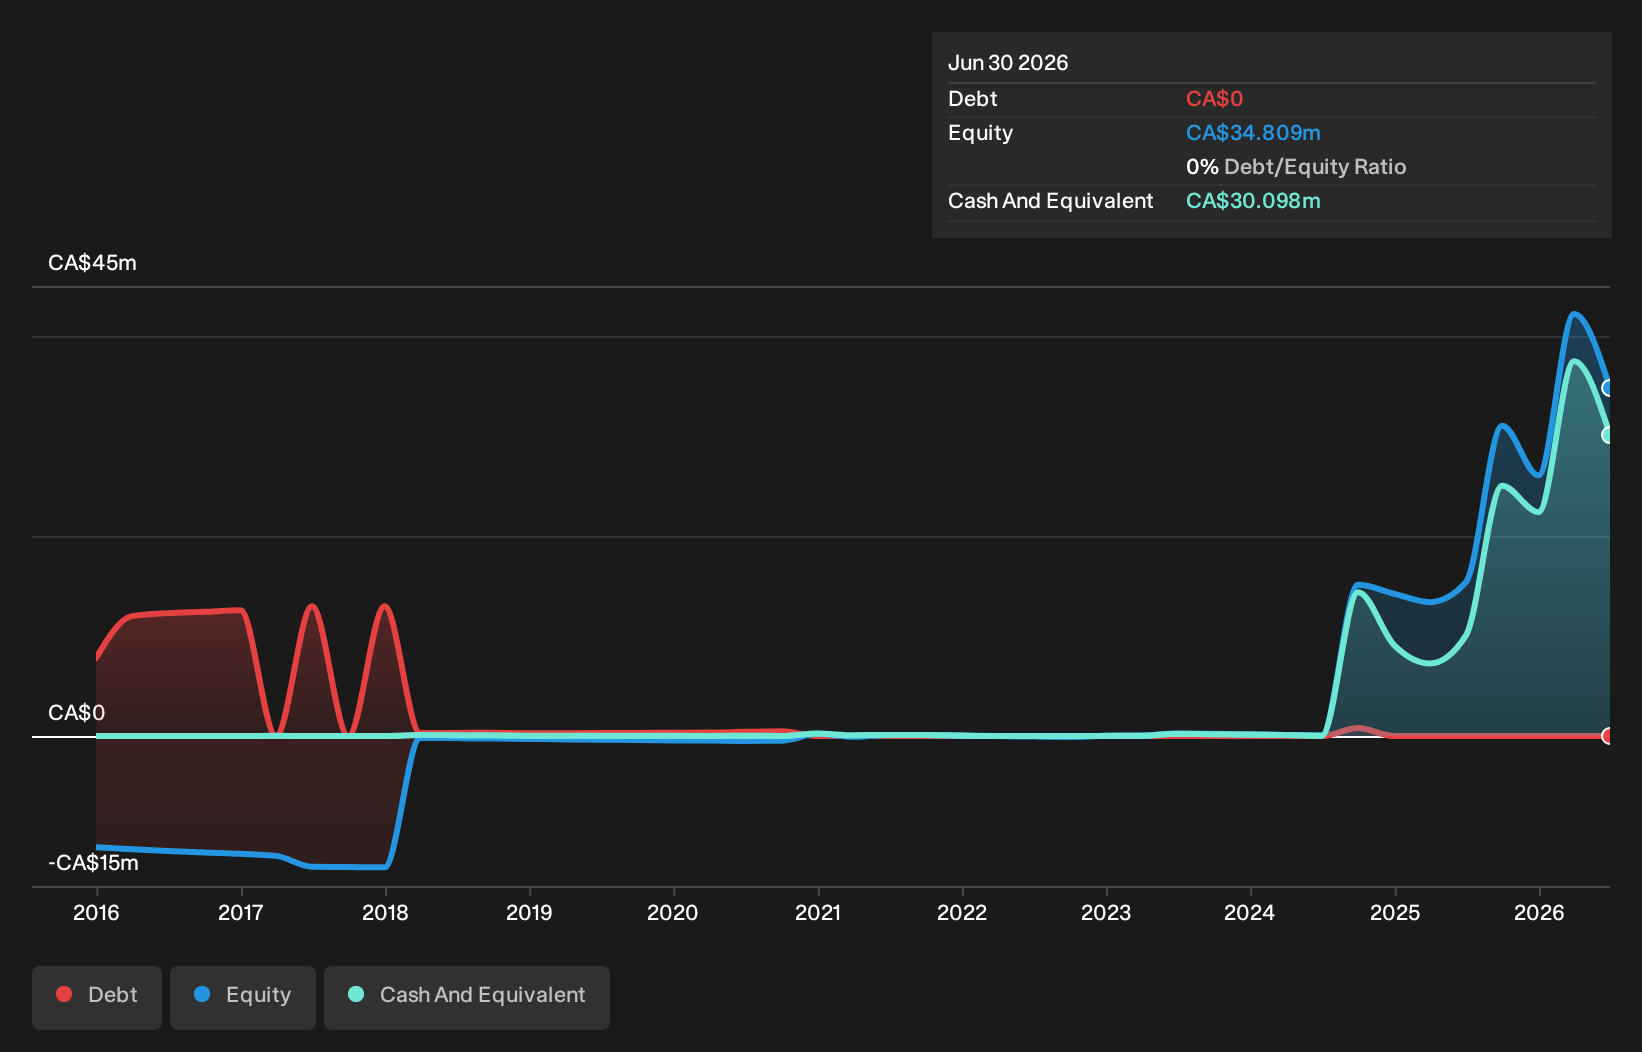Click the 2021 x-axis label
Viewport: 1642px width, 1052px height.
[818, 912]
